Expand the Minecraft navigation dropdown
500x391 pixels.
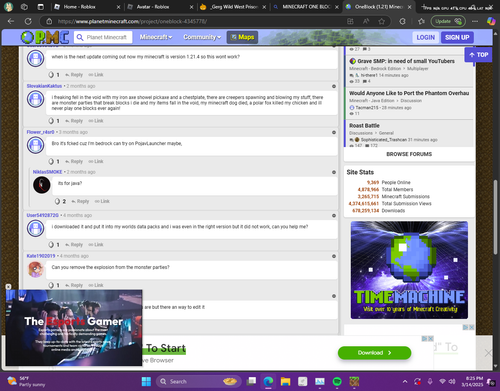tap(156, 37)
